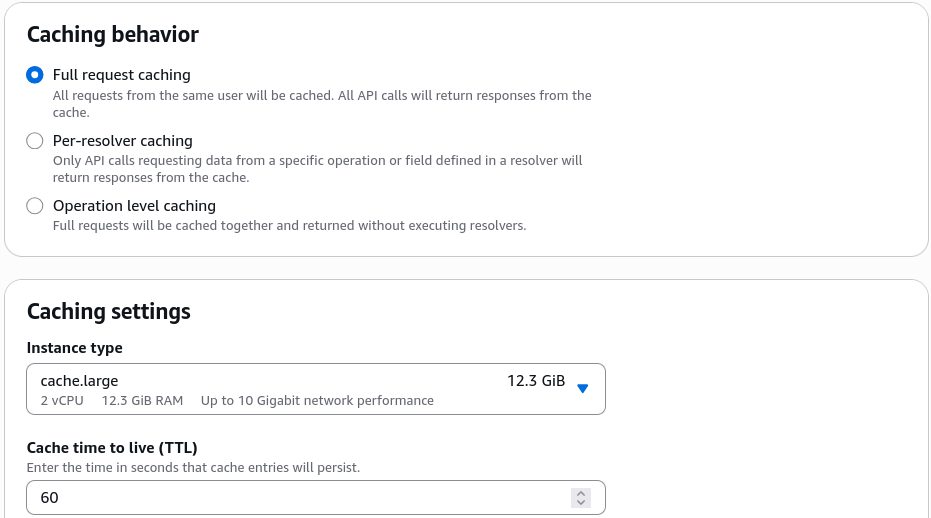Click the 'Per-resolver caching' label text

click(x=123, y=141)
